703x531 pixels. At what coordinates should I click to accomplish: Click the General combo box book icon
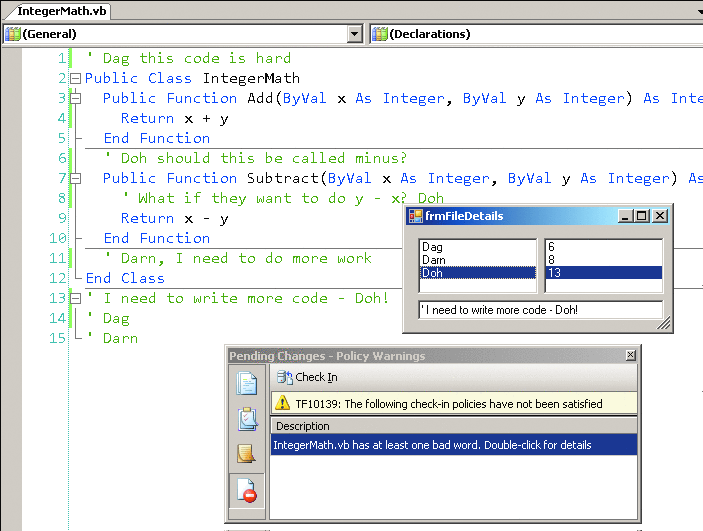[13, 34]
